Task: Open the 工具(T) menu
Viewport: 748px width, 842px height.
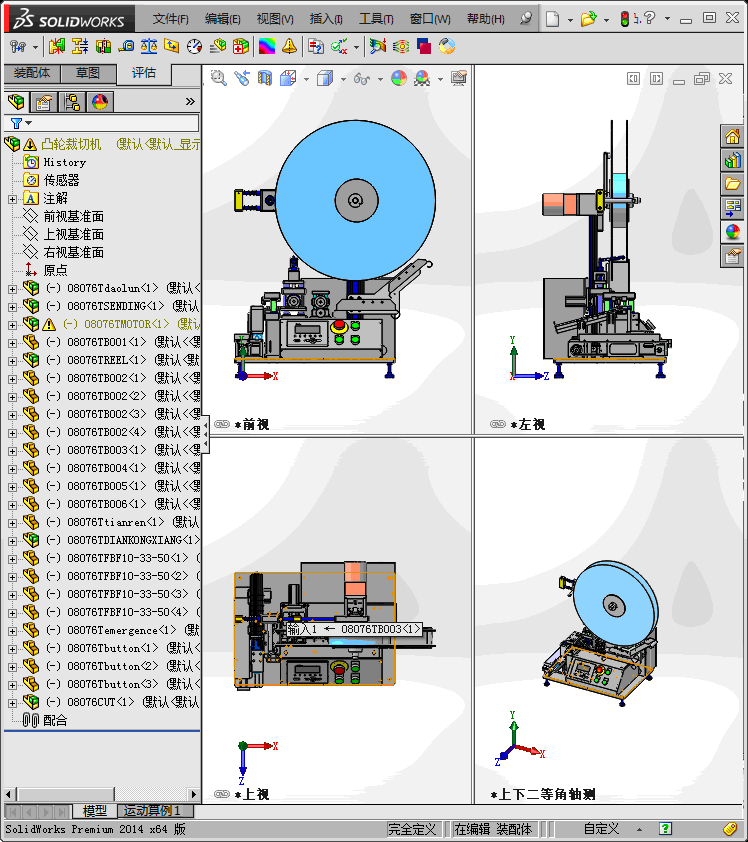Action: coord(376,19)
